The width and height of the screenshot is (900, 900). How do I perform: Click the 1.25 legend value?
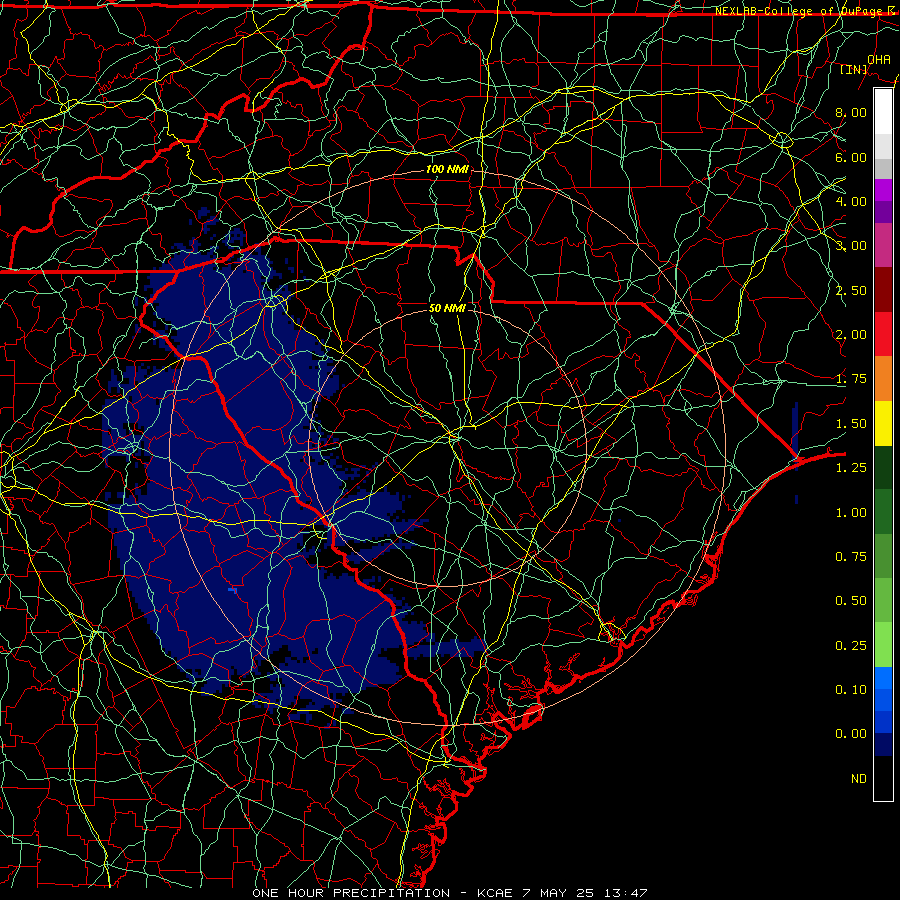[851, 468]
